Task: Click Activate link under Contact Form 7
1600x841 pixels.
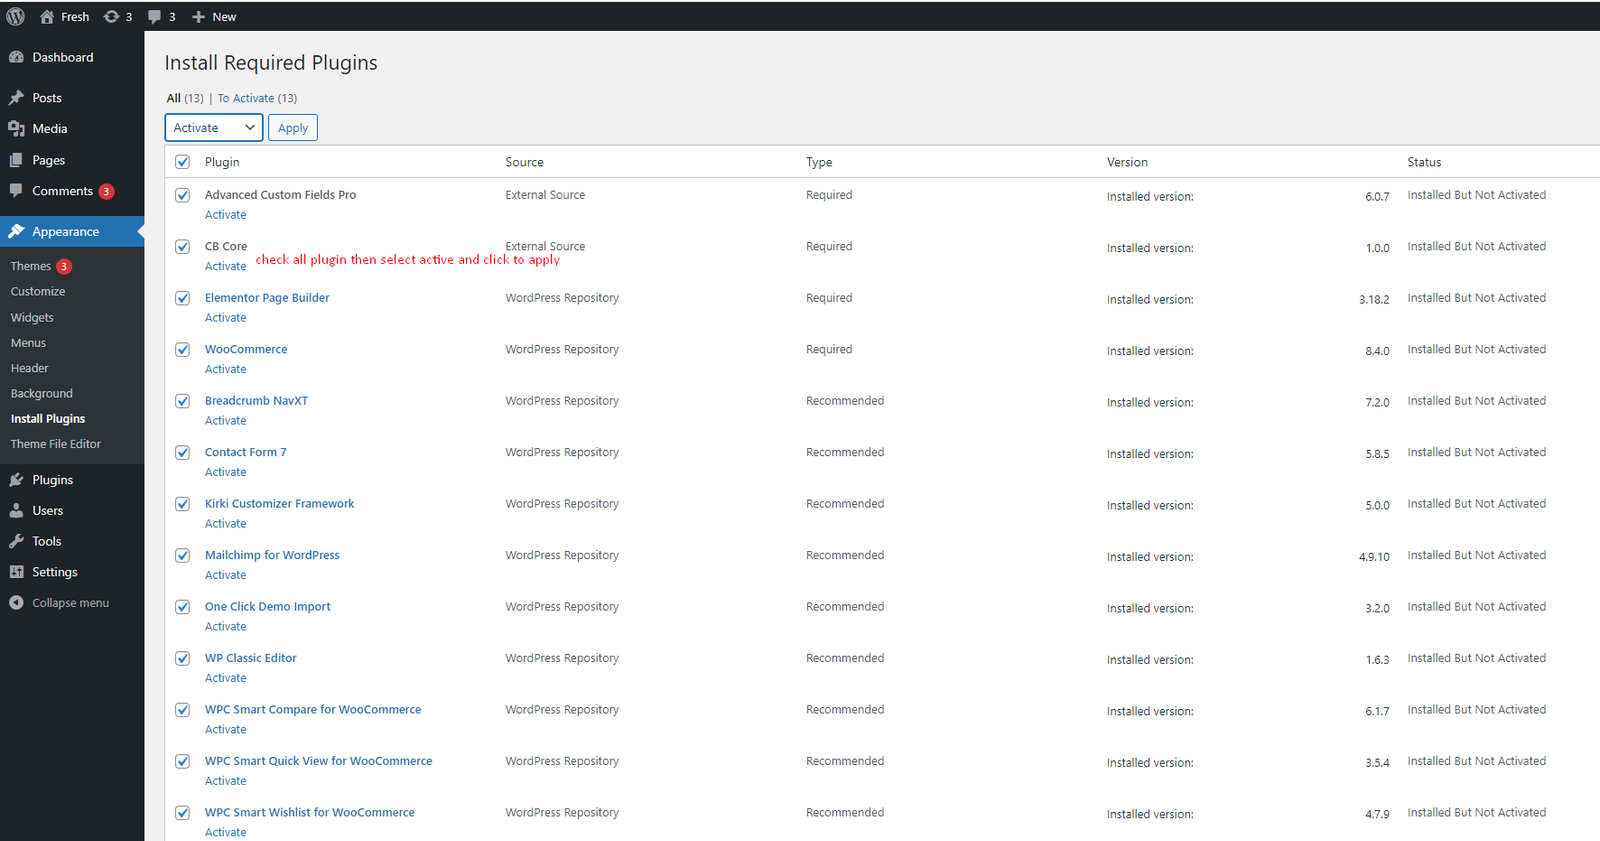Action: point(225,472)
